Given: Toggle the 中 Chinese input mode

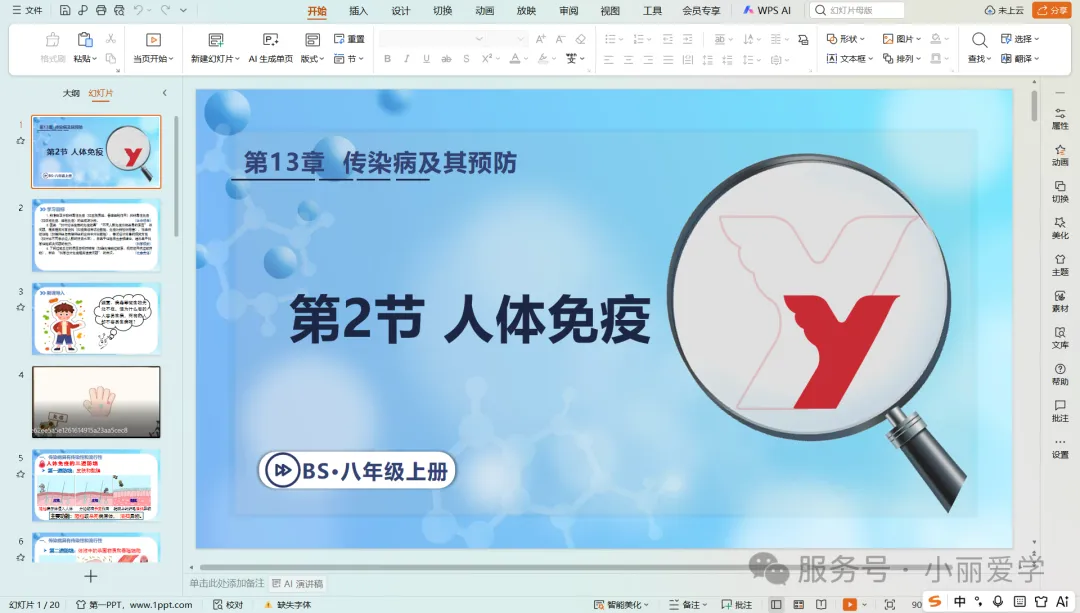Looking at the screenshot, I should (959, 601).
